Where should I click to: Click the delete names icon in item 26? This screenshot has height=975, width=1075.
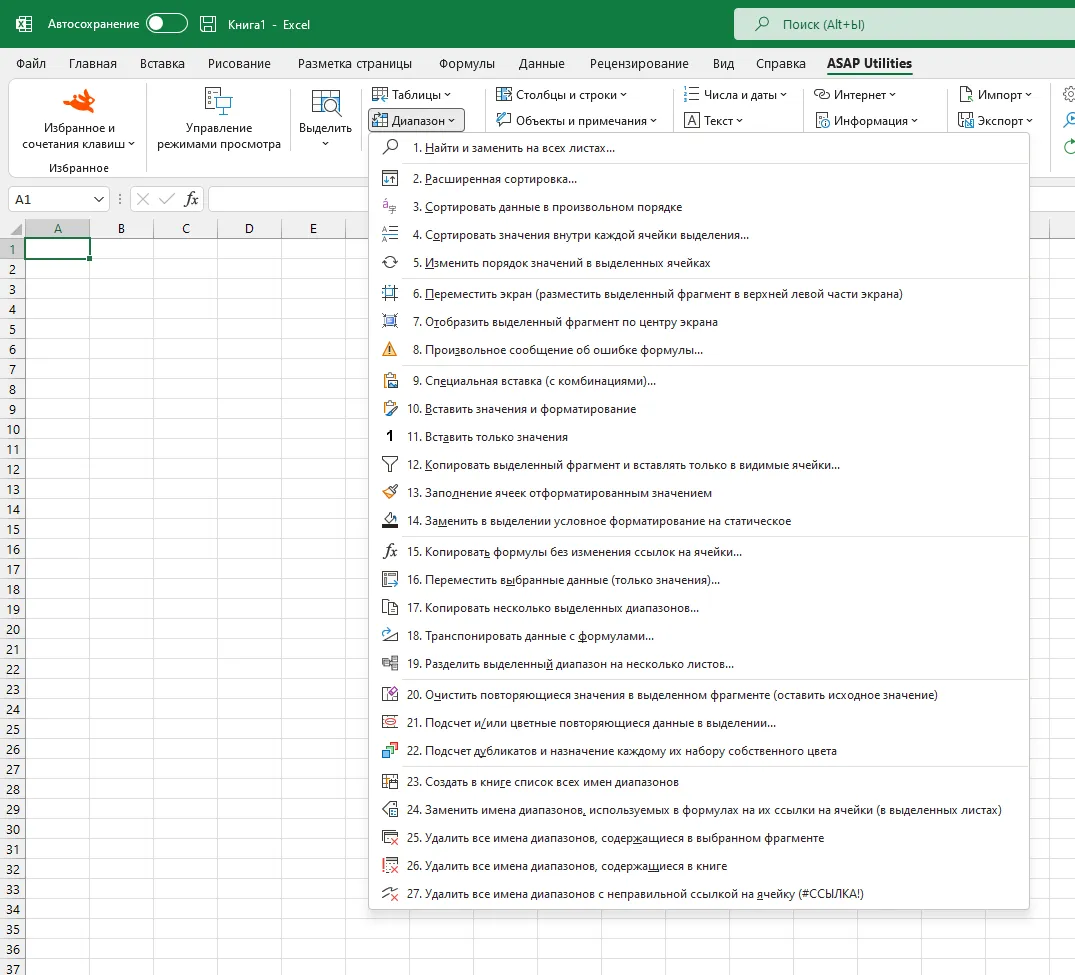tap(390, 865)
